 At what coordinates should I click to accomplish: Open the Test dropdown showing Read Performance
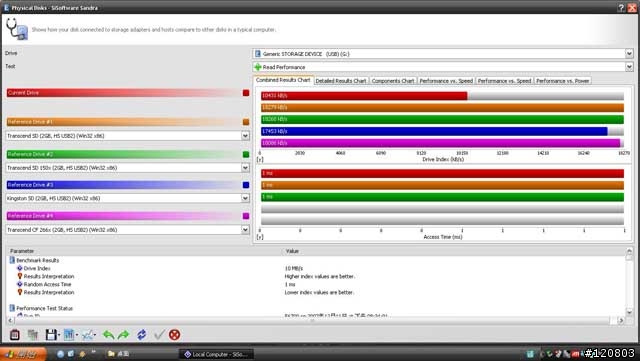(x=629, y=67)
